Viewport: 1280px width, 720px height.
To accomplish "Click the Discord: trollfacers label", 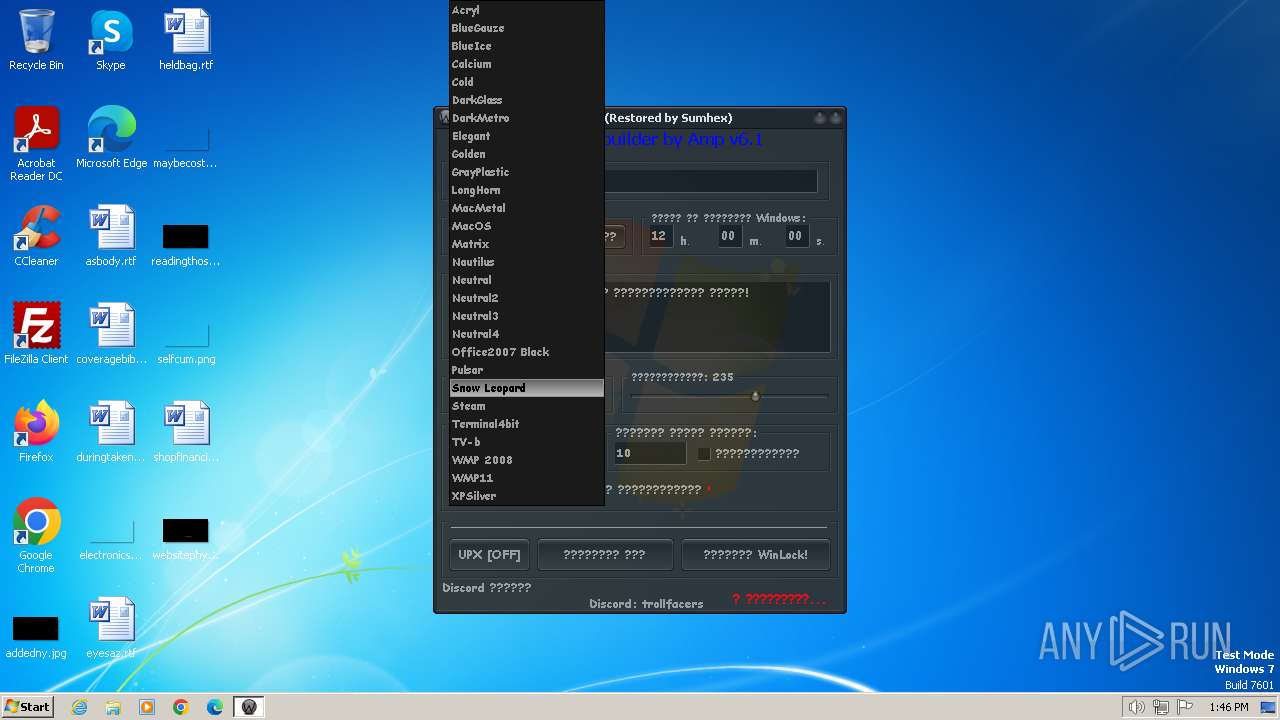I will 646,604.
